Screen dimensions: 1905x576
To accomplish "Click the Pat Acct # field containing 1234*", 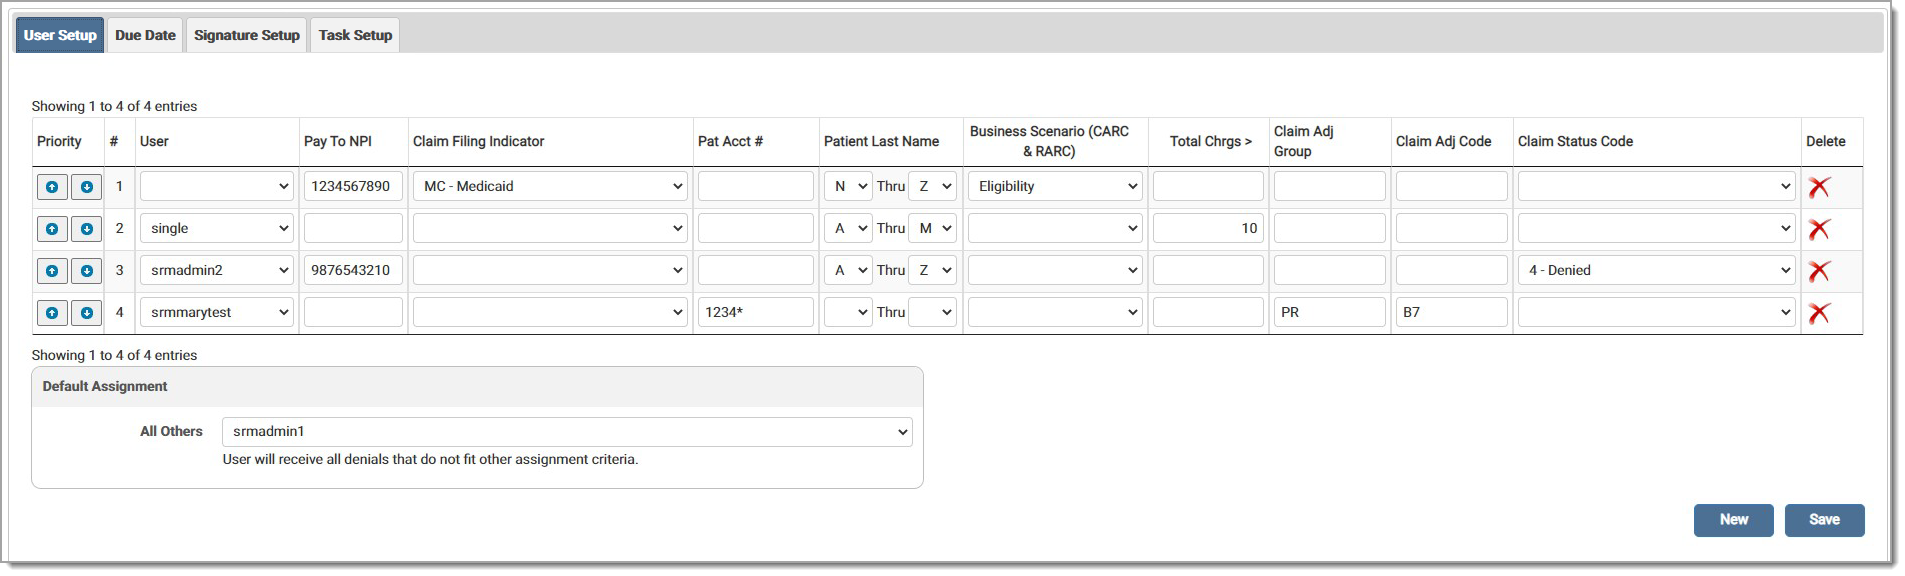I will (755, 313).
